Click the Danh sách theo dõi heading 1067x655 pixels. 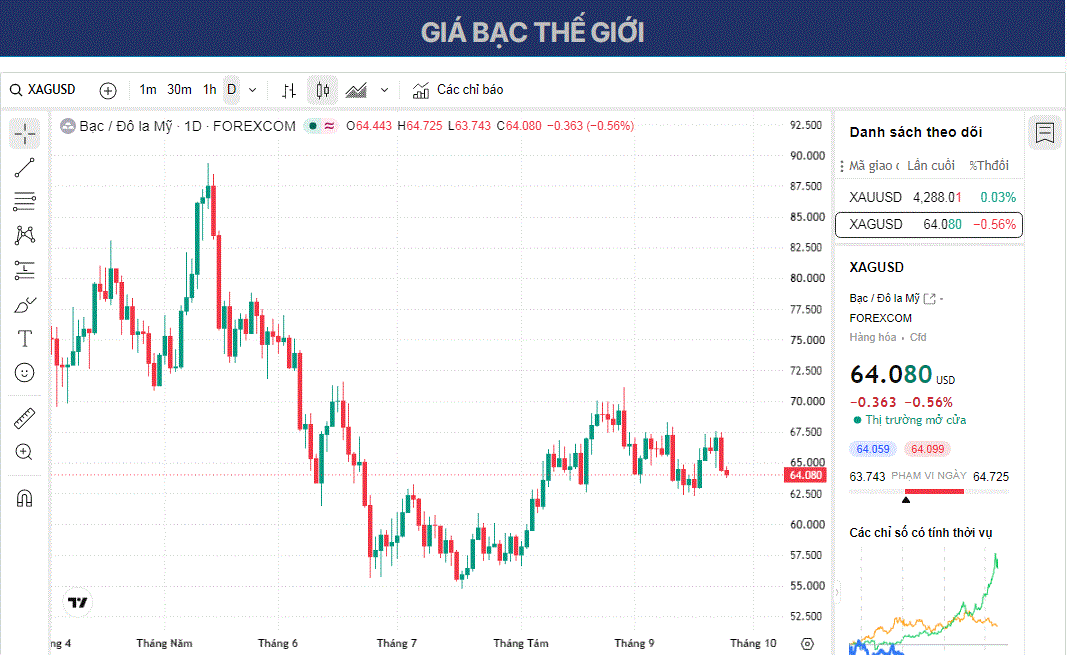point(915,133)
